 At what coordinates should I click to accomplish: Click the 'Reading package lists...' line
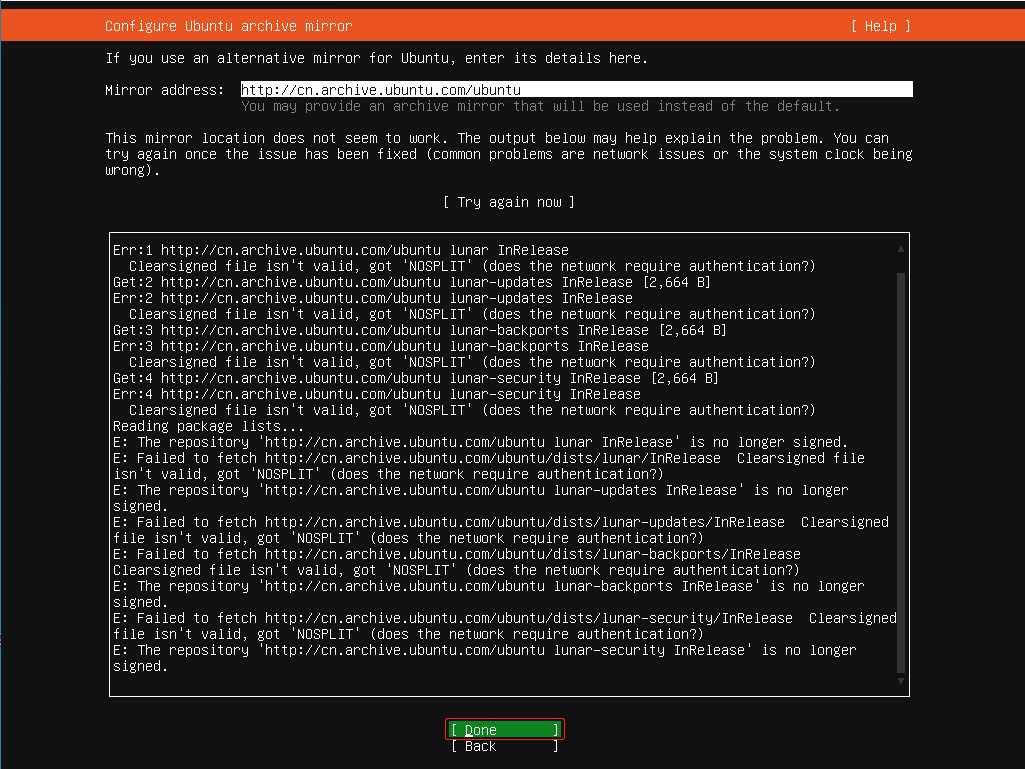point(208,426)
